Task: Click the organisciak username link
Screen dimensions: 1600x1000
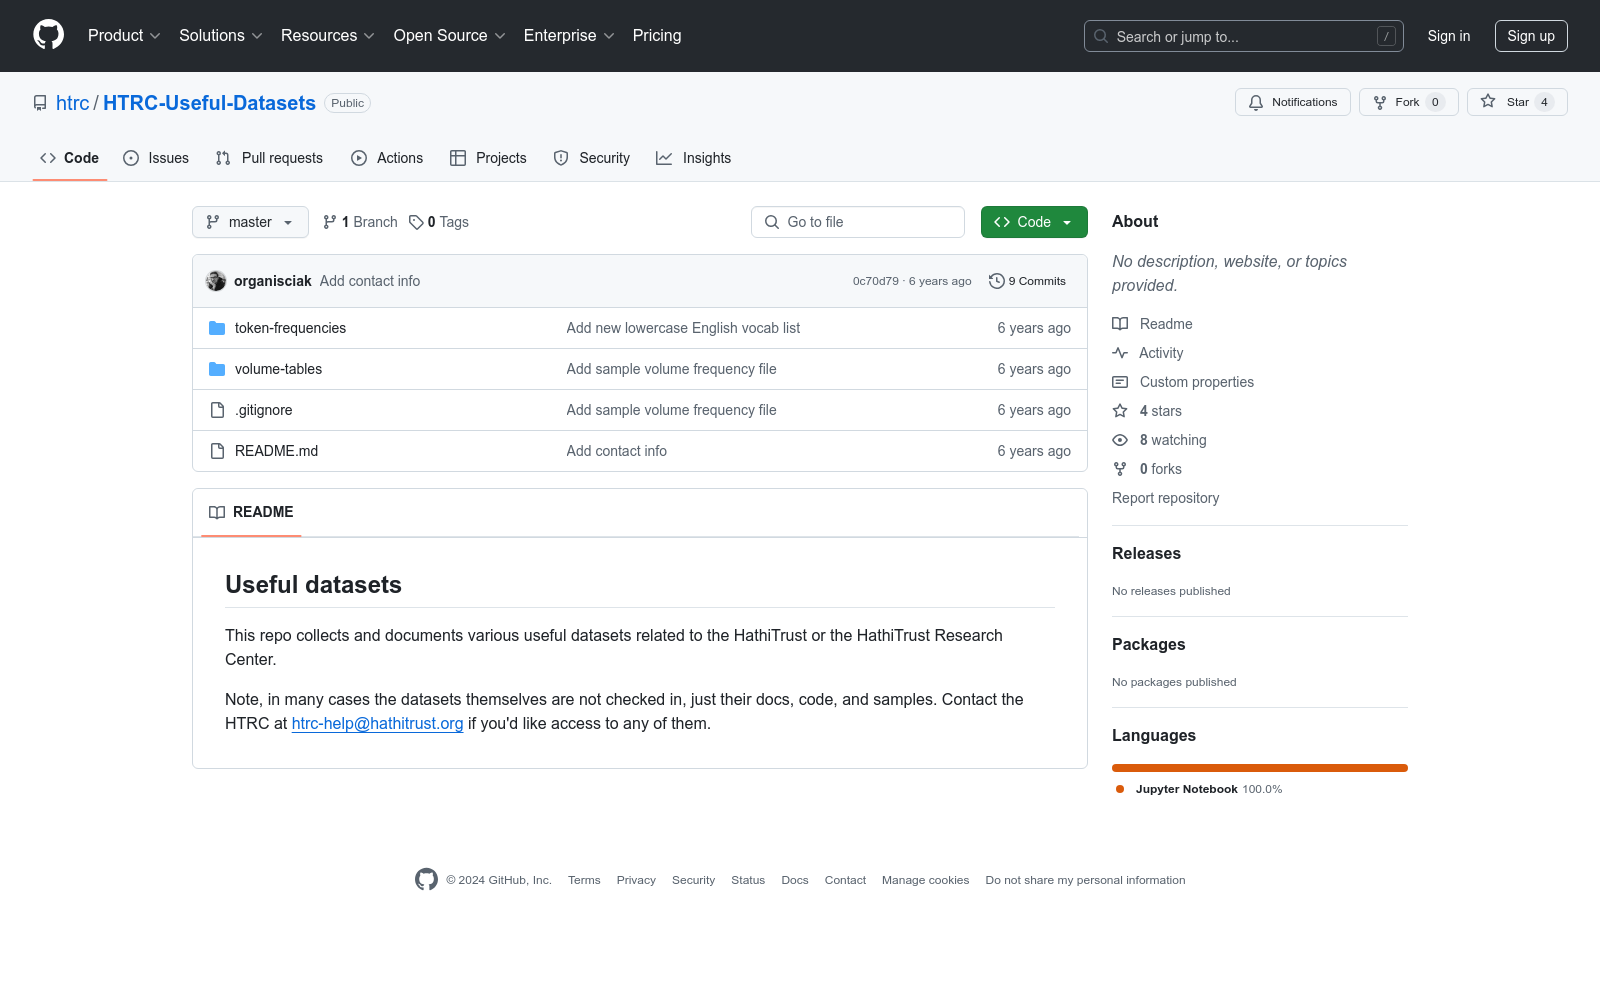Action: click(273, 281)
